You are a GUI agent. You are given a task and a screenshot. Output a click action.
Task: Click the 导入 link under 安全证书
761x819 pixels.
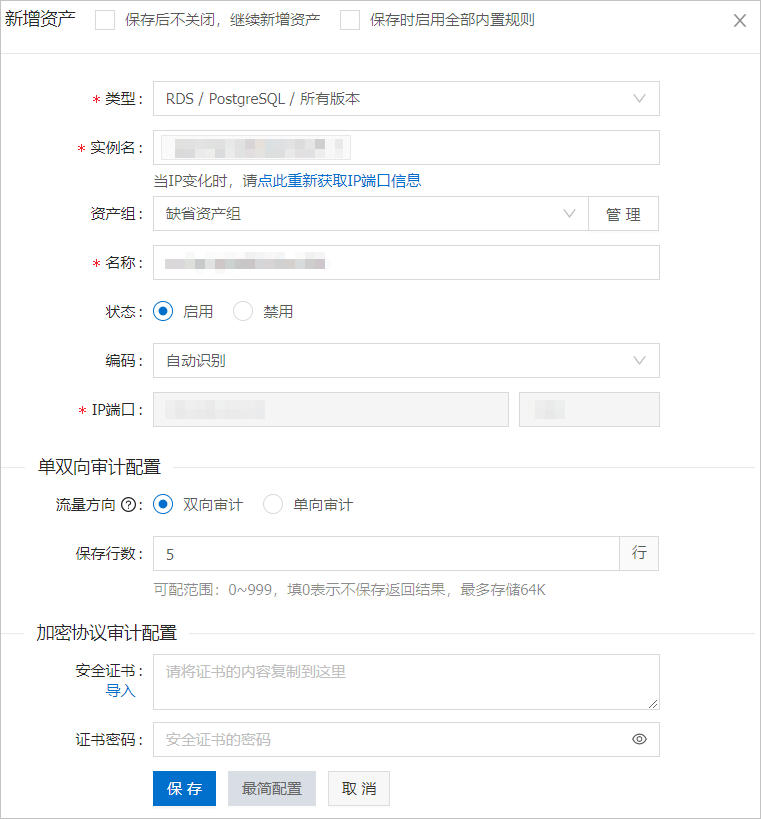120,691
